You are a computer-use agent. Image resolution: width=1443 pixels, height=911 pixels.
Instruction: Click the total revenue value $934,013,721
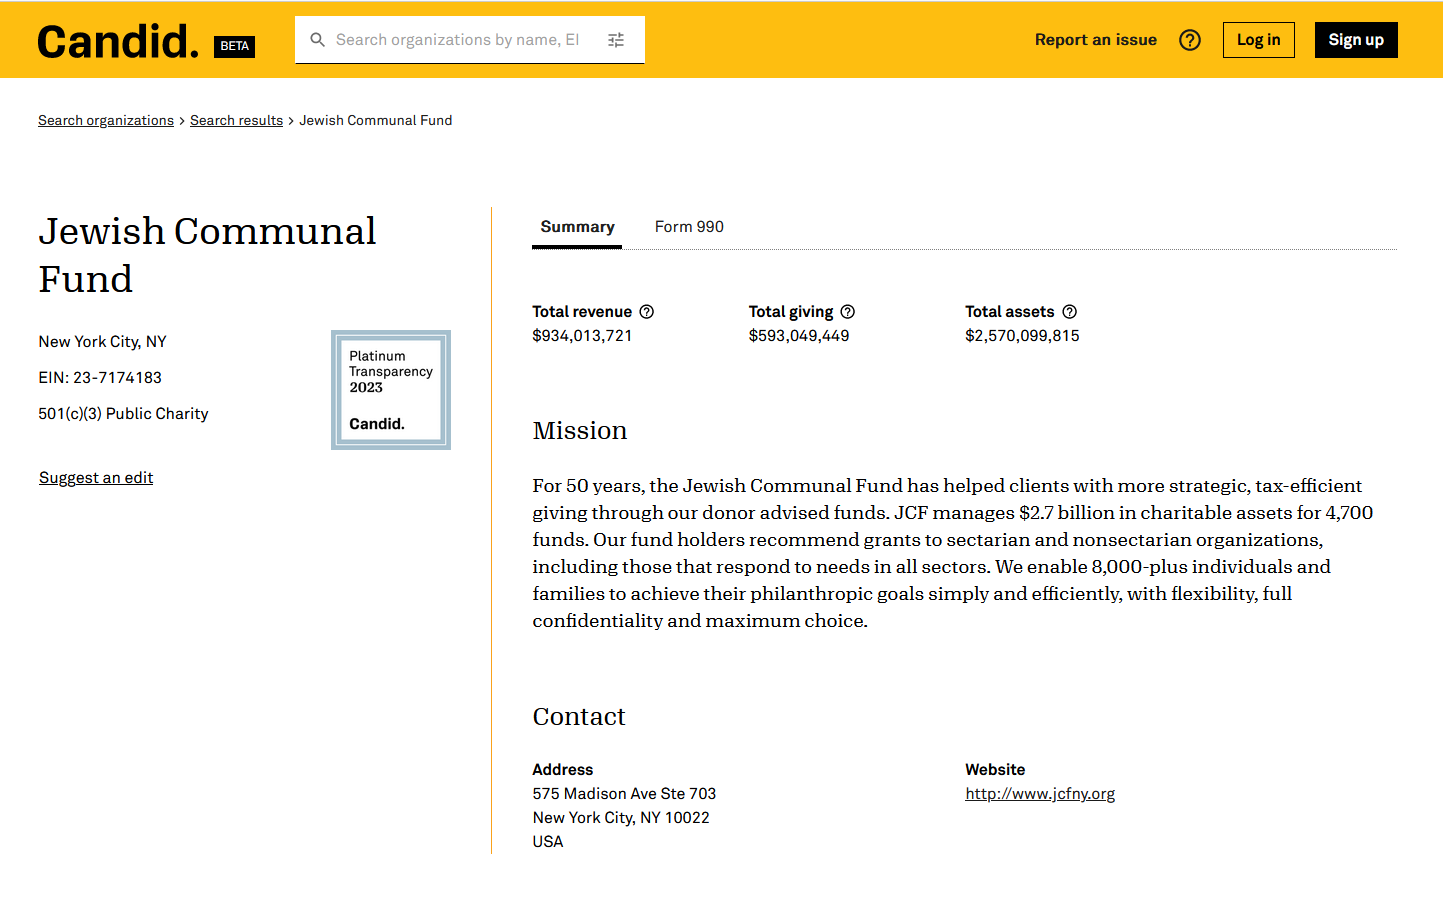[x=582, y=336]
